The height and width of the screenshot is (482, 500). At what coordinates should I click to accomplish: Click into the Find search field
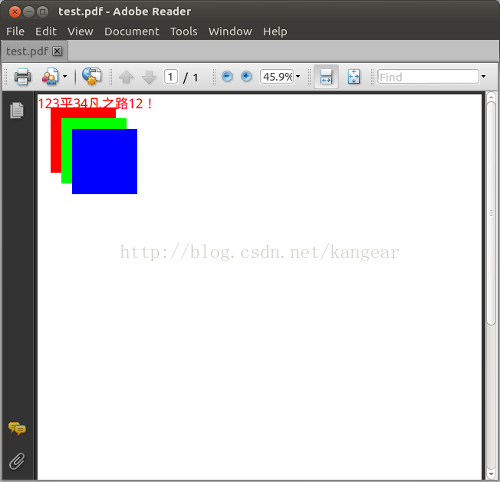coord(428,77)
